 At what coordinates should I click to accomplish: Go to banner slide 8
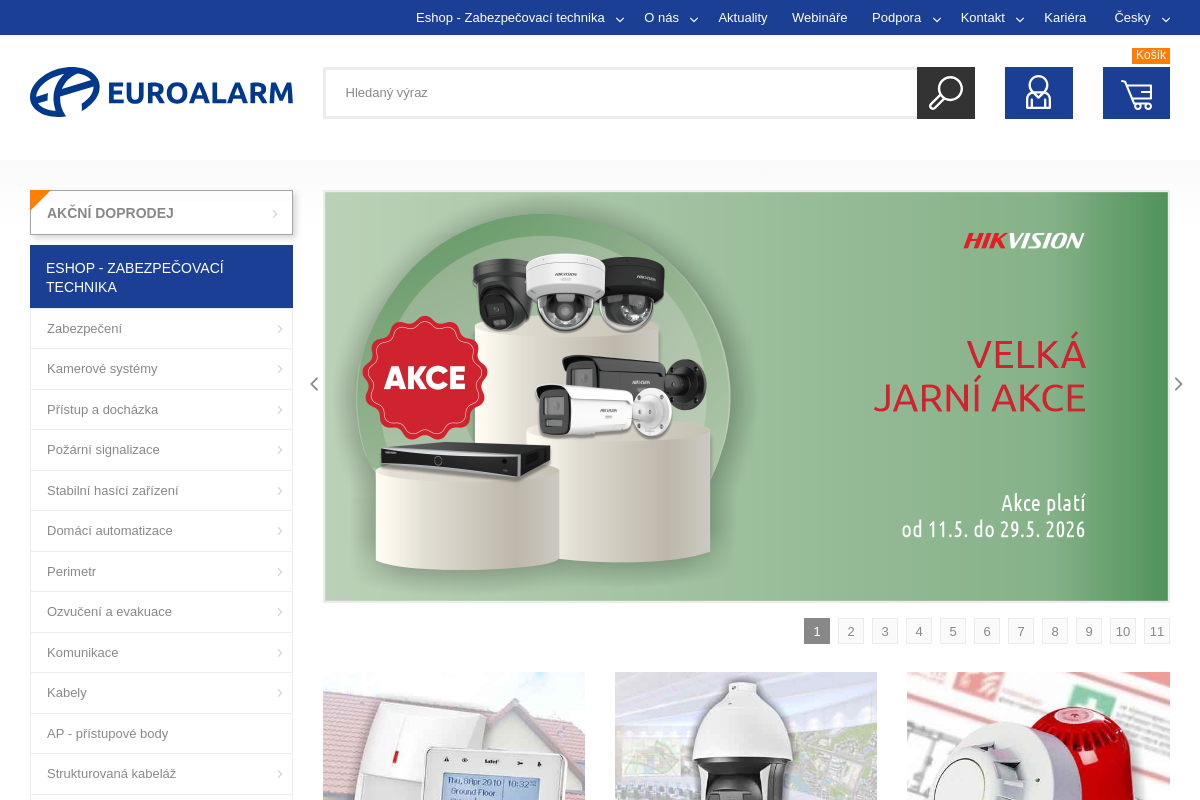point(1055,631)
